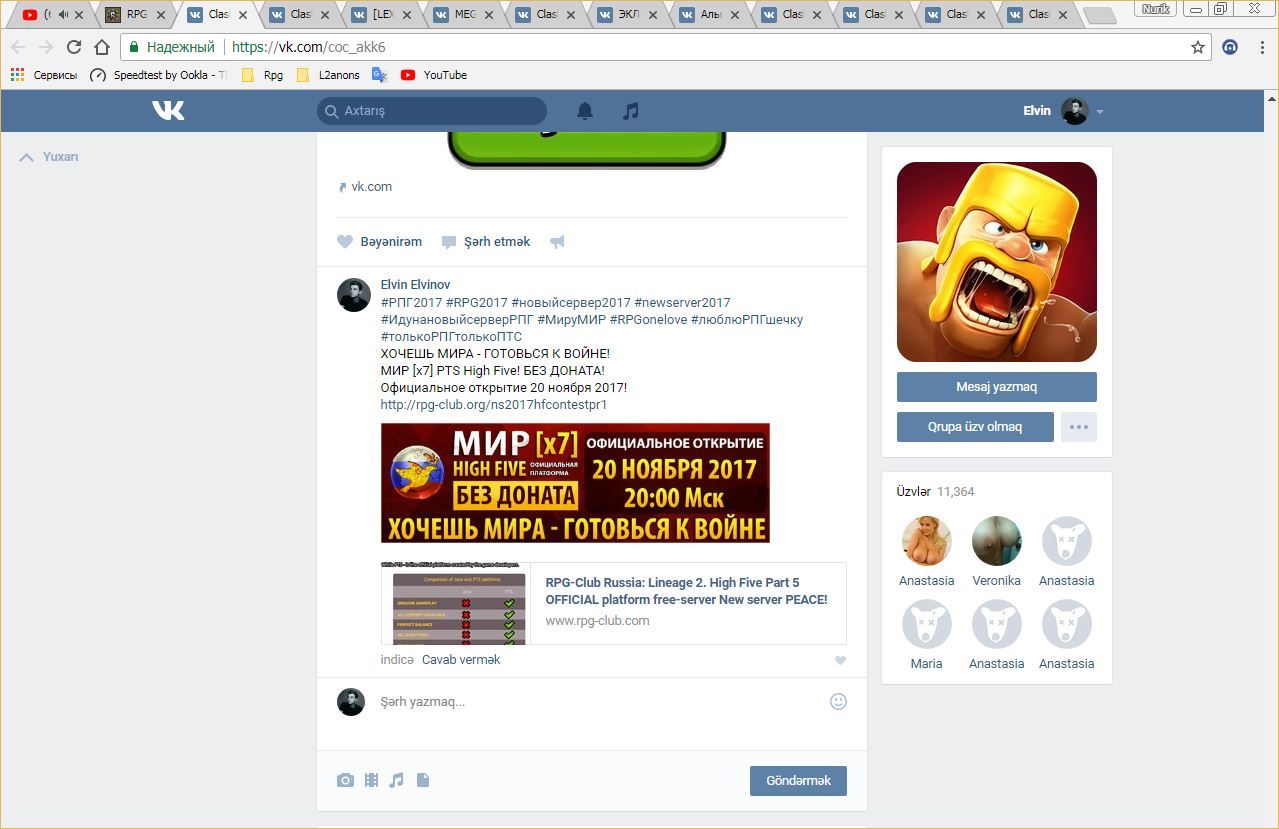
Task: Open the vk.com link under post image
Action: [x=371, y=187]
